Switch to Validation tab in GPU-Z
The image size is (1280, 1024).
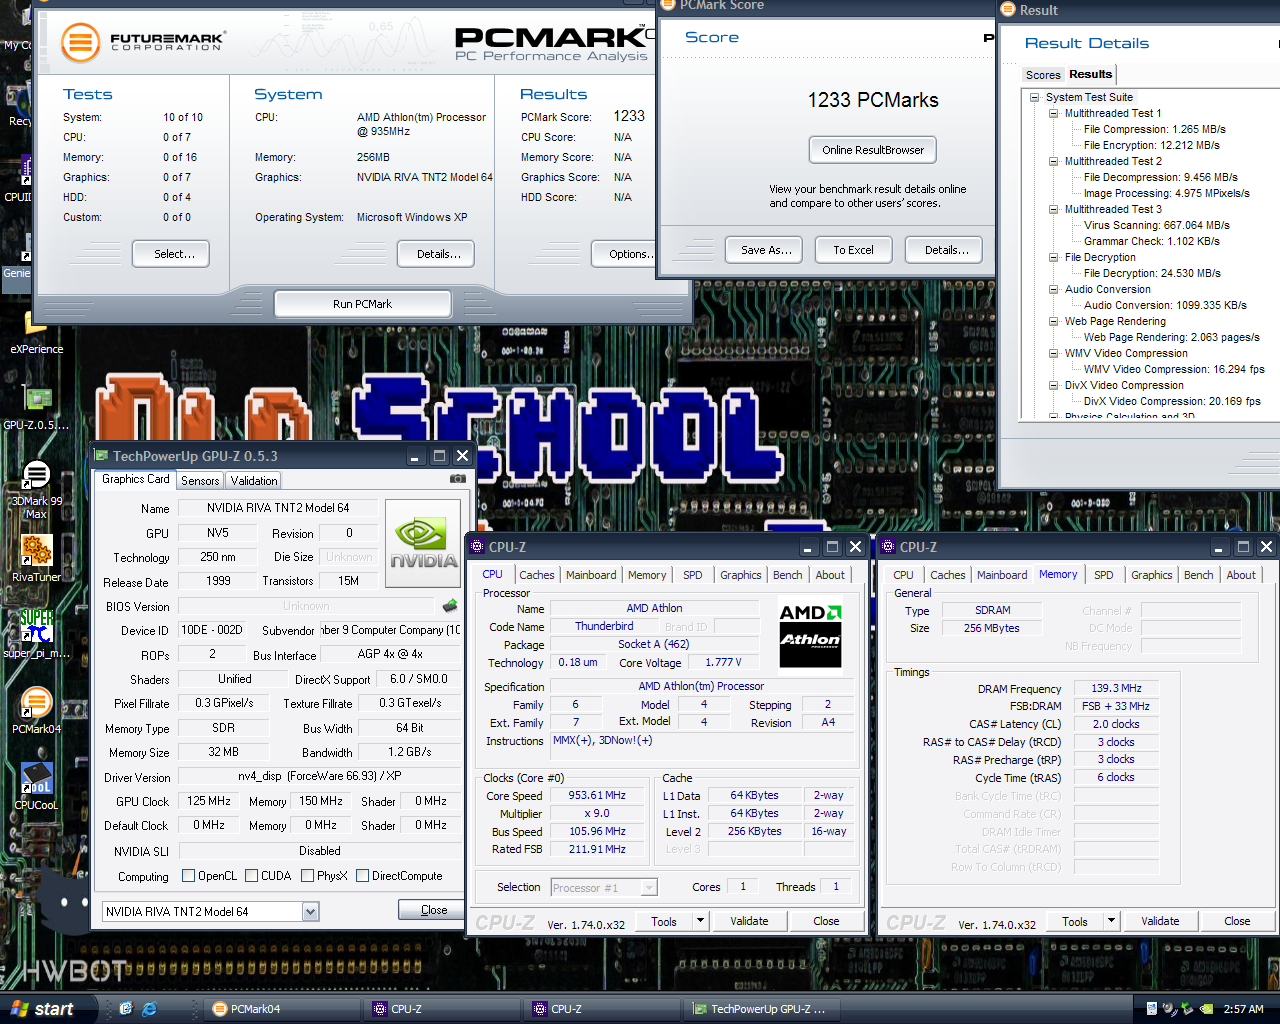254,481
